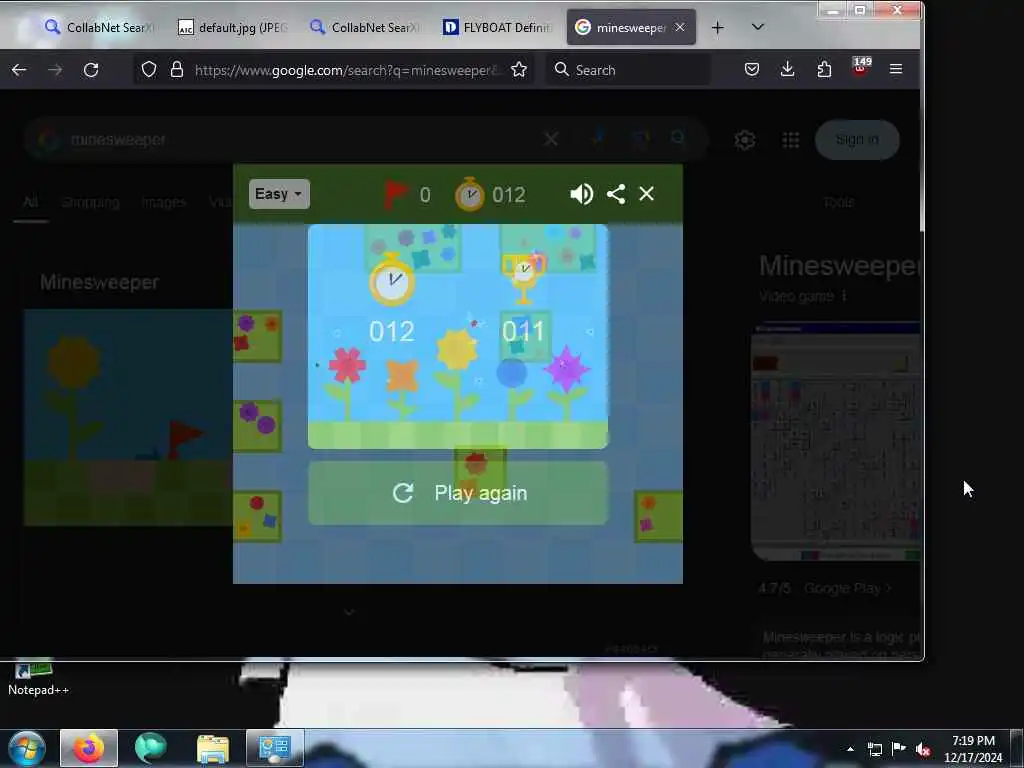The image size is (1024, 768).
Task: Click the extension icon with 149 badge
Action: pos(861,67)
